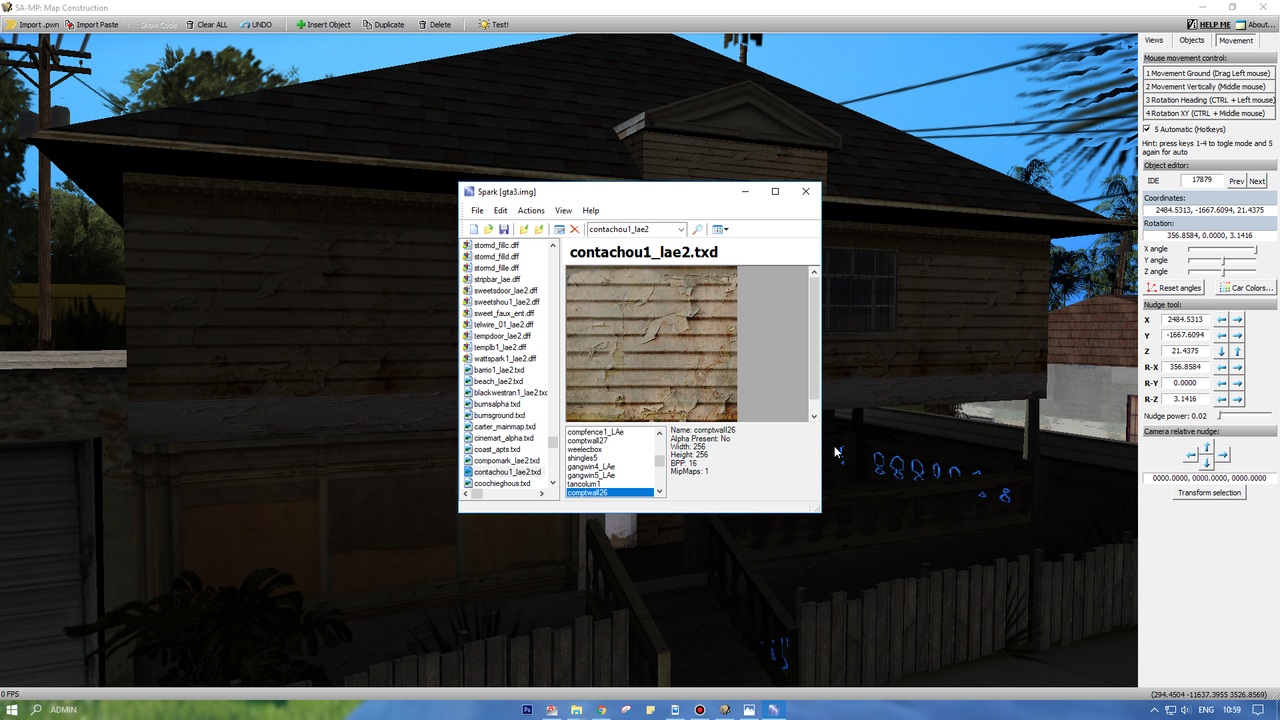Open the Help menu in Spark
The image size is (1280, 720).
tap(591, 211)
